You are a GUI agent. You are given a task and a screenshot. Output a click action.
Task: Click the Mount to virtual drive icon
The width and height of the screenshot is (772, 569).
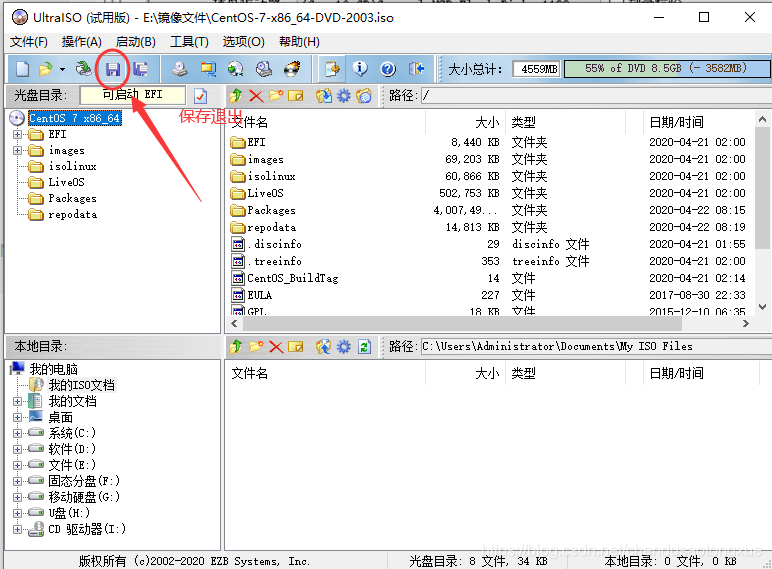pos(264,69)
